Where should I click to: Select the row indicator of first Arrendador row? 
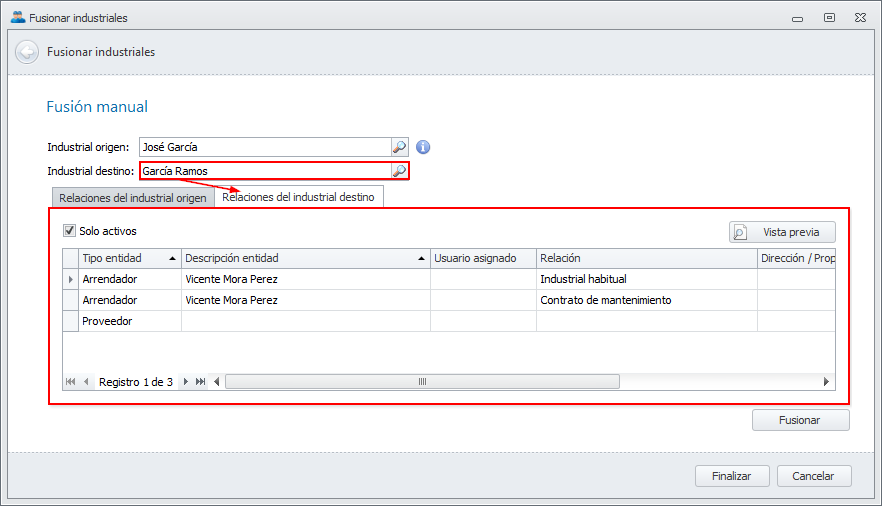pos(70,279)
